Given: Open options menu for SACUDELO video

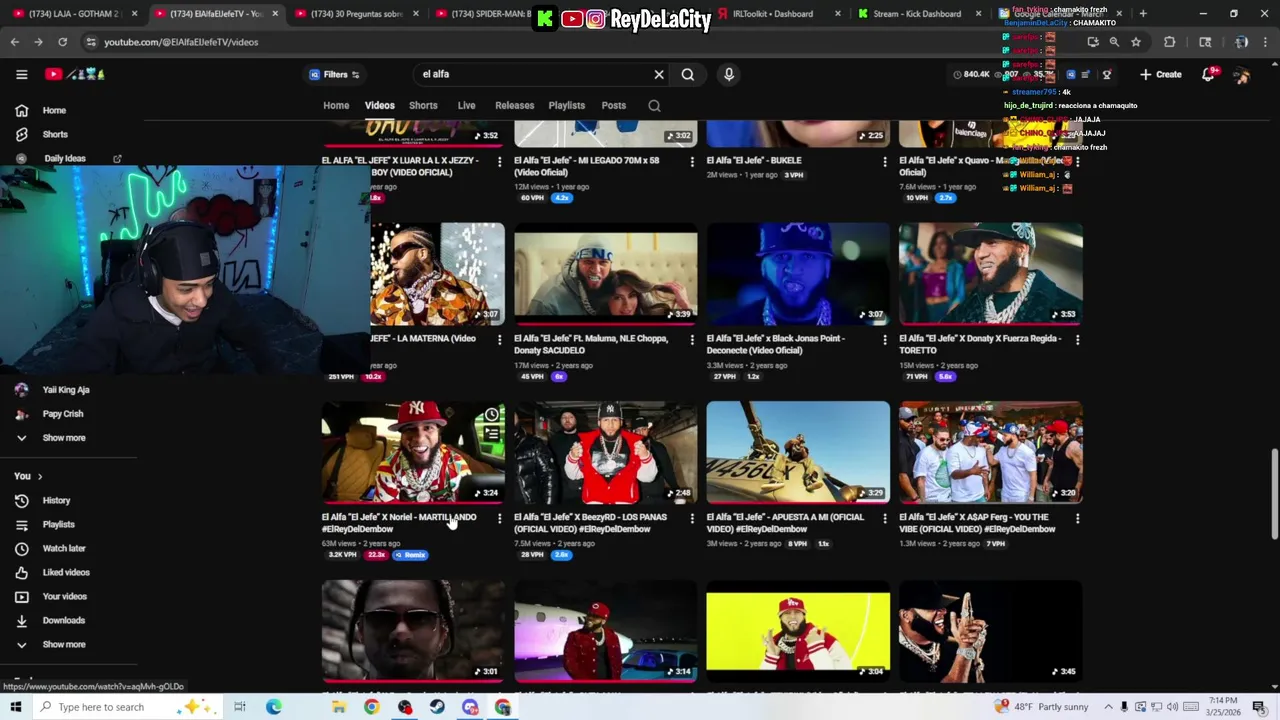Looking at the screenshot, I should click(x=692, y=339).
